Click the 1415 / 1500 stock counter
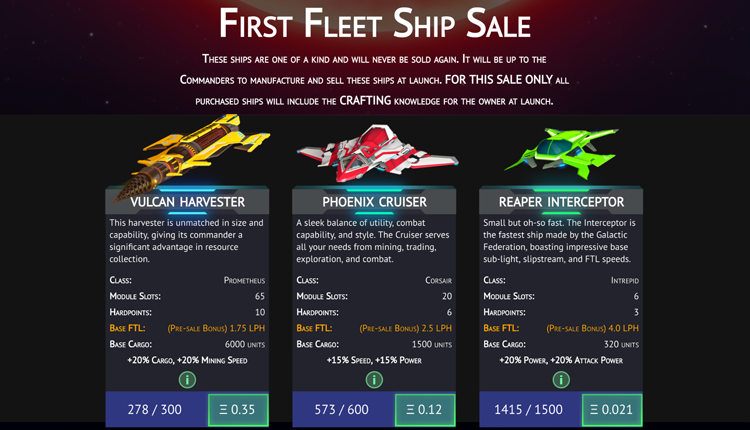The height and width of the screenshot is (430, 750). point(529,409)
